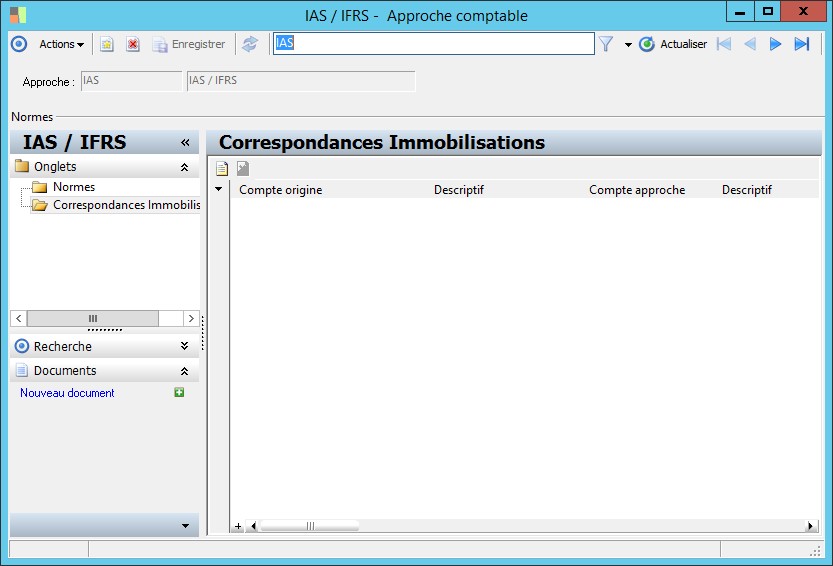The image size is (833, 566).
Task: Click the new row document icon in grid toolbar
Action: 222,168
